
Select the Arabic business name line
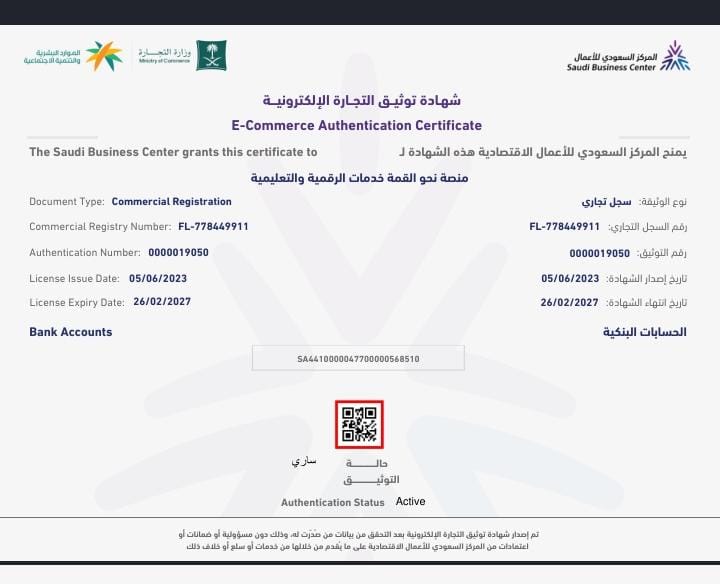click(x=357, y=177)
